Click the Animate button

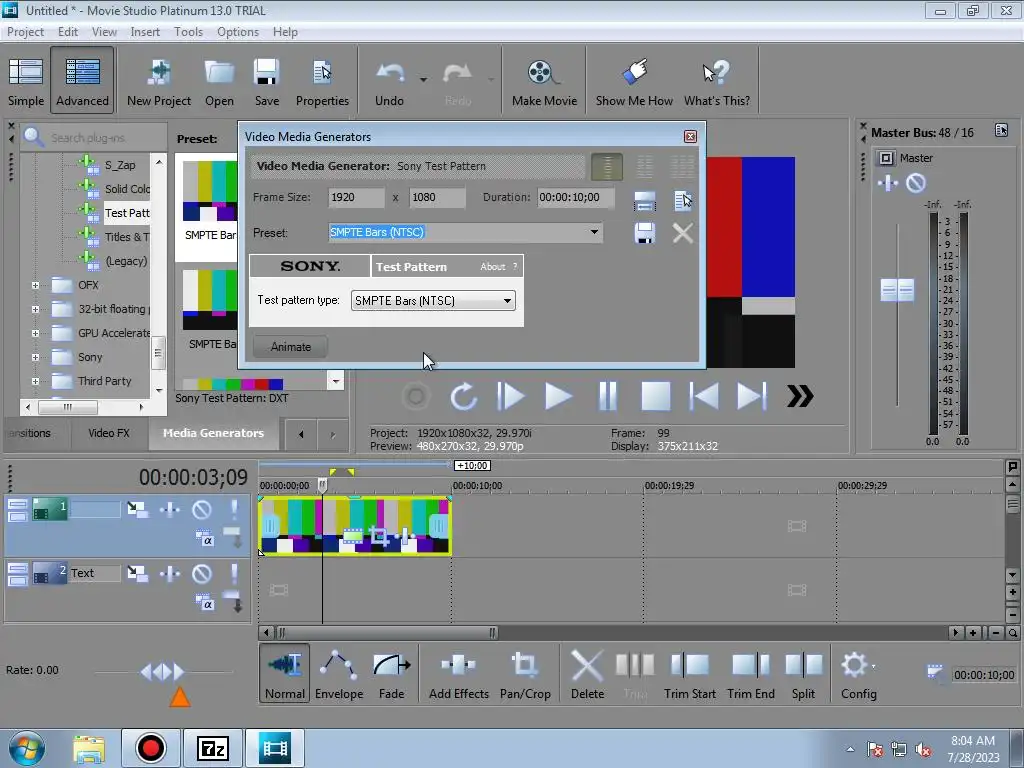coord(291,347)
